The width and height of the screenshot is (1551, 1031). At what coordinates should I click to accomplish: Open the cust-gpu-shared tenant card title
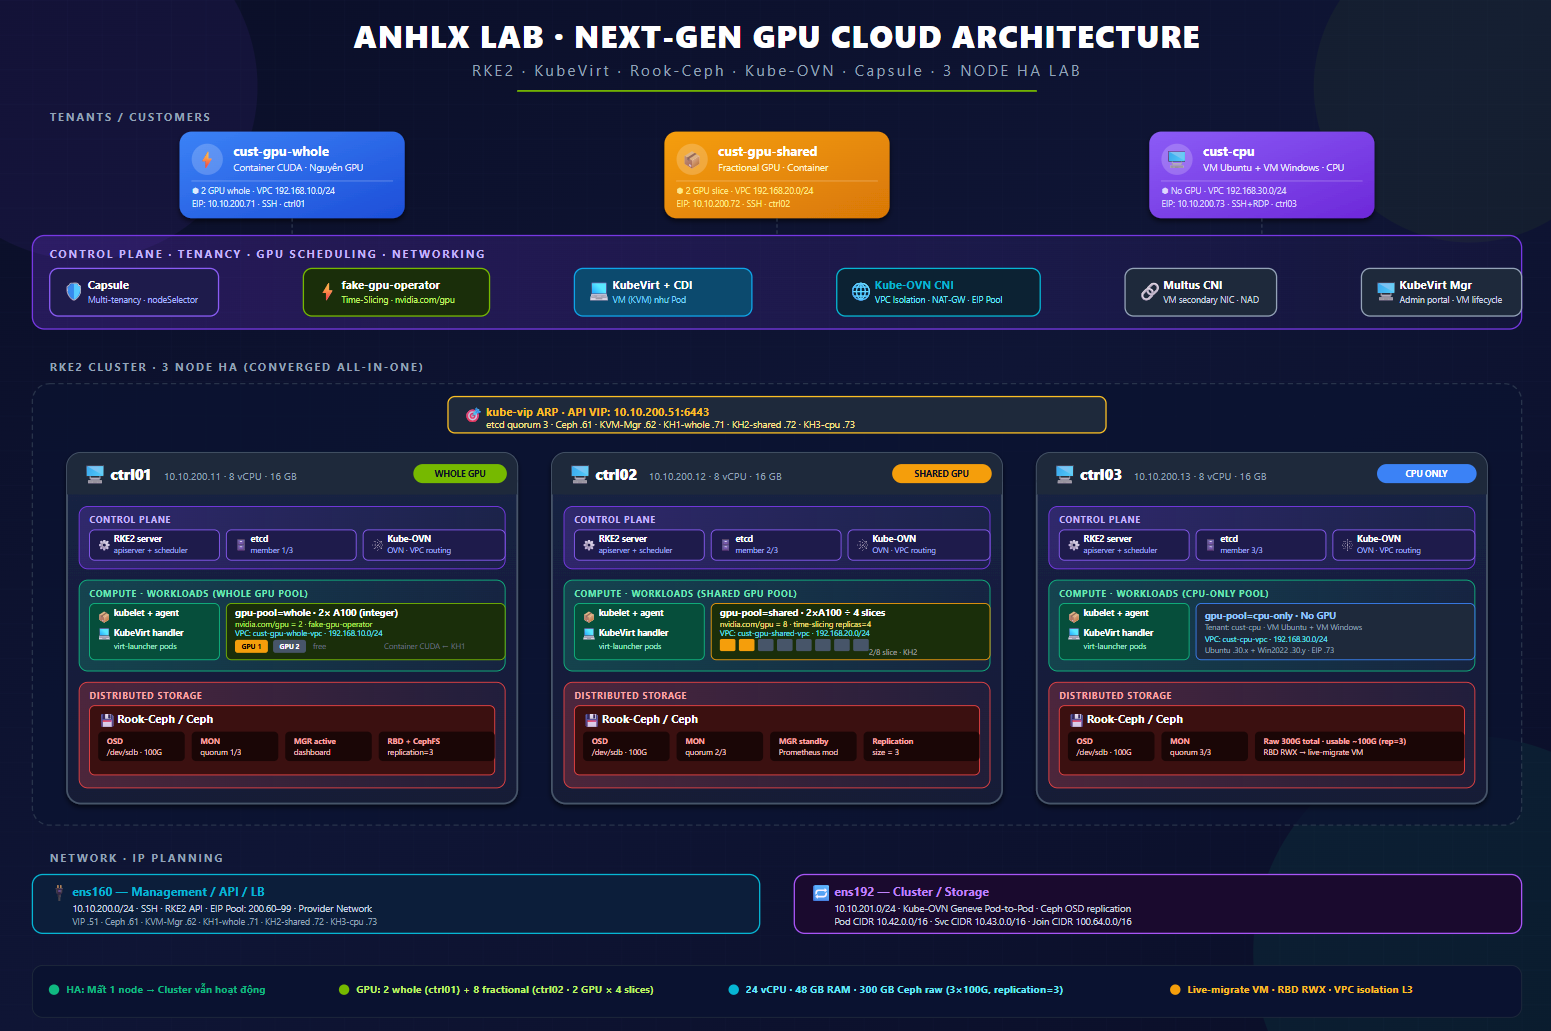(x=767, y=152)
